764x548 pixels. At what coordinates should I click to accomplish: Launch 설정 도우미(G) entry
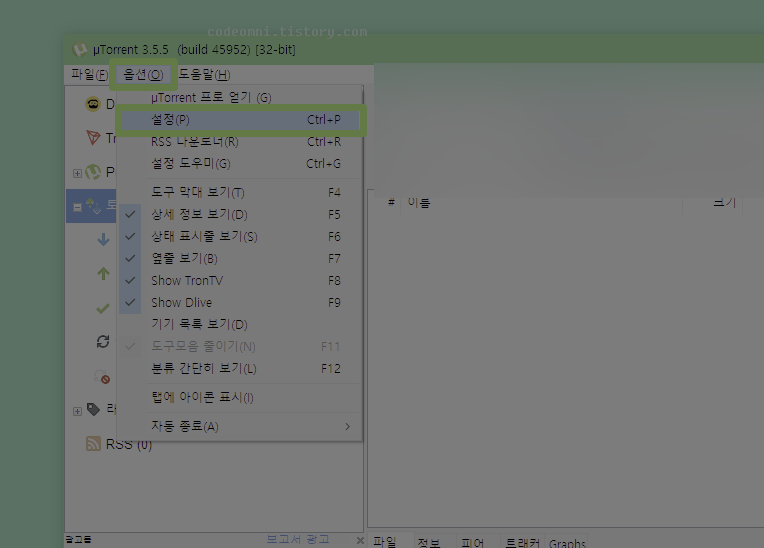(x=241, y=164)
